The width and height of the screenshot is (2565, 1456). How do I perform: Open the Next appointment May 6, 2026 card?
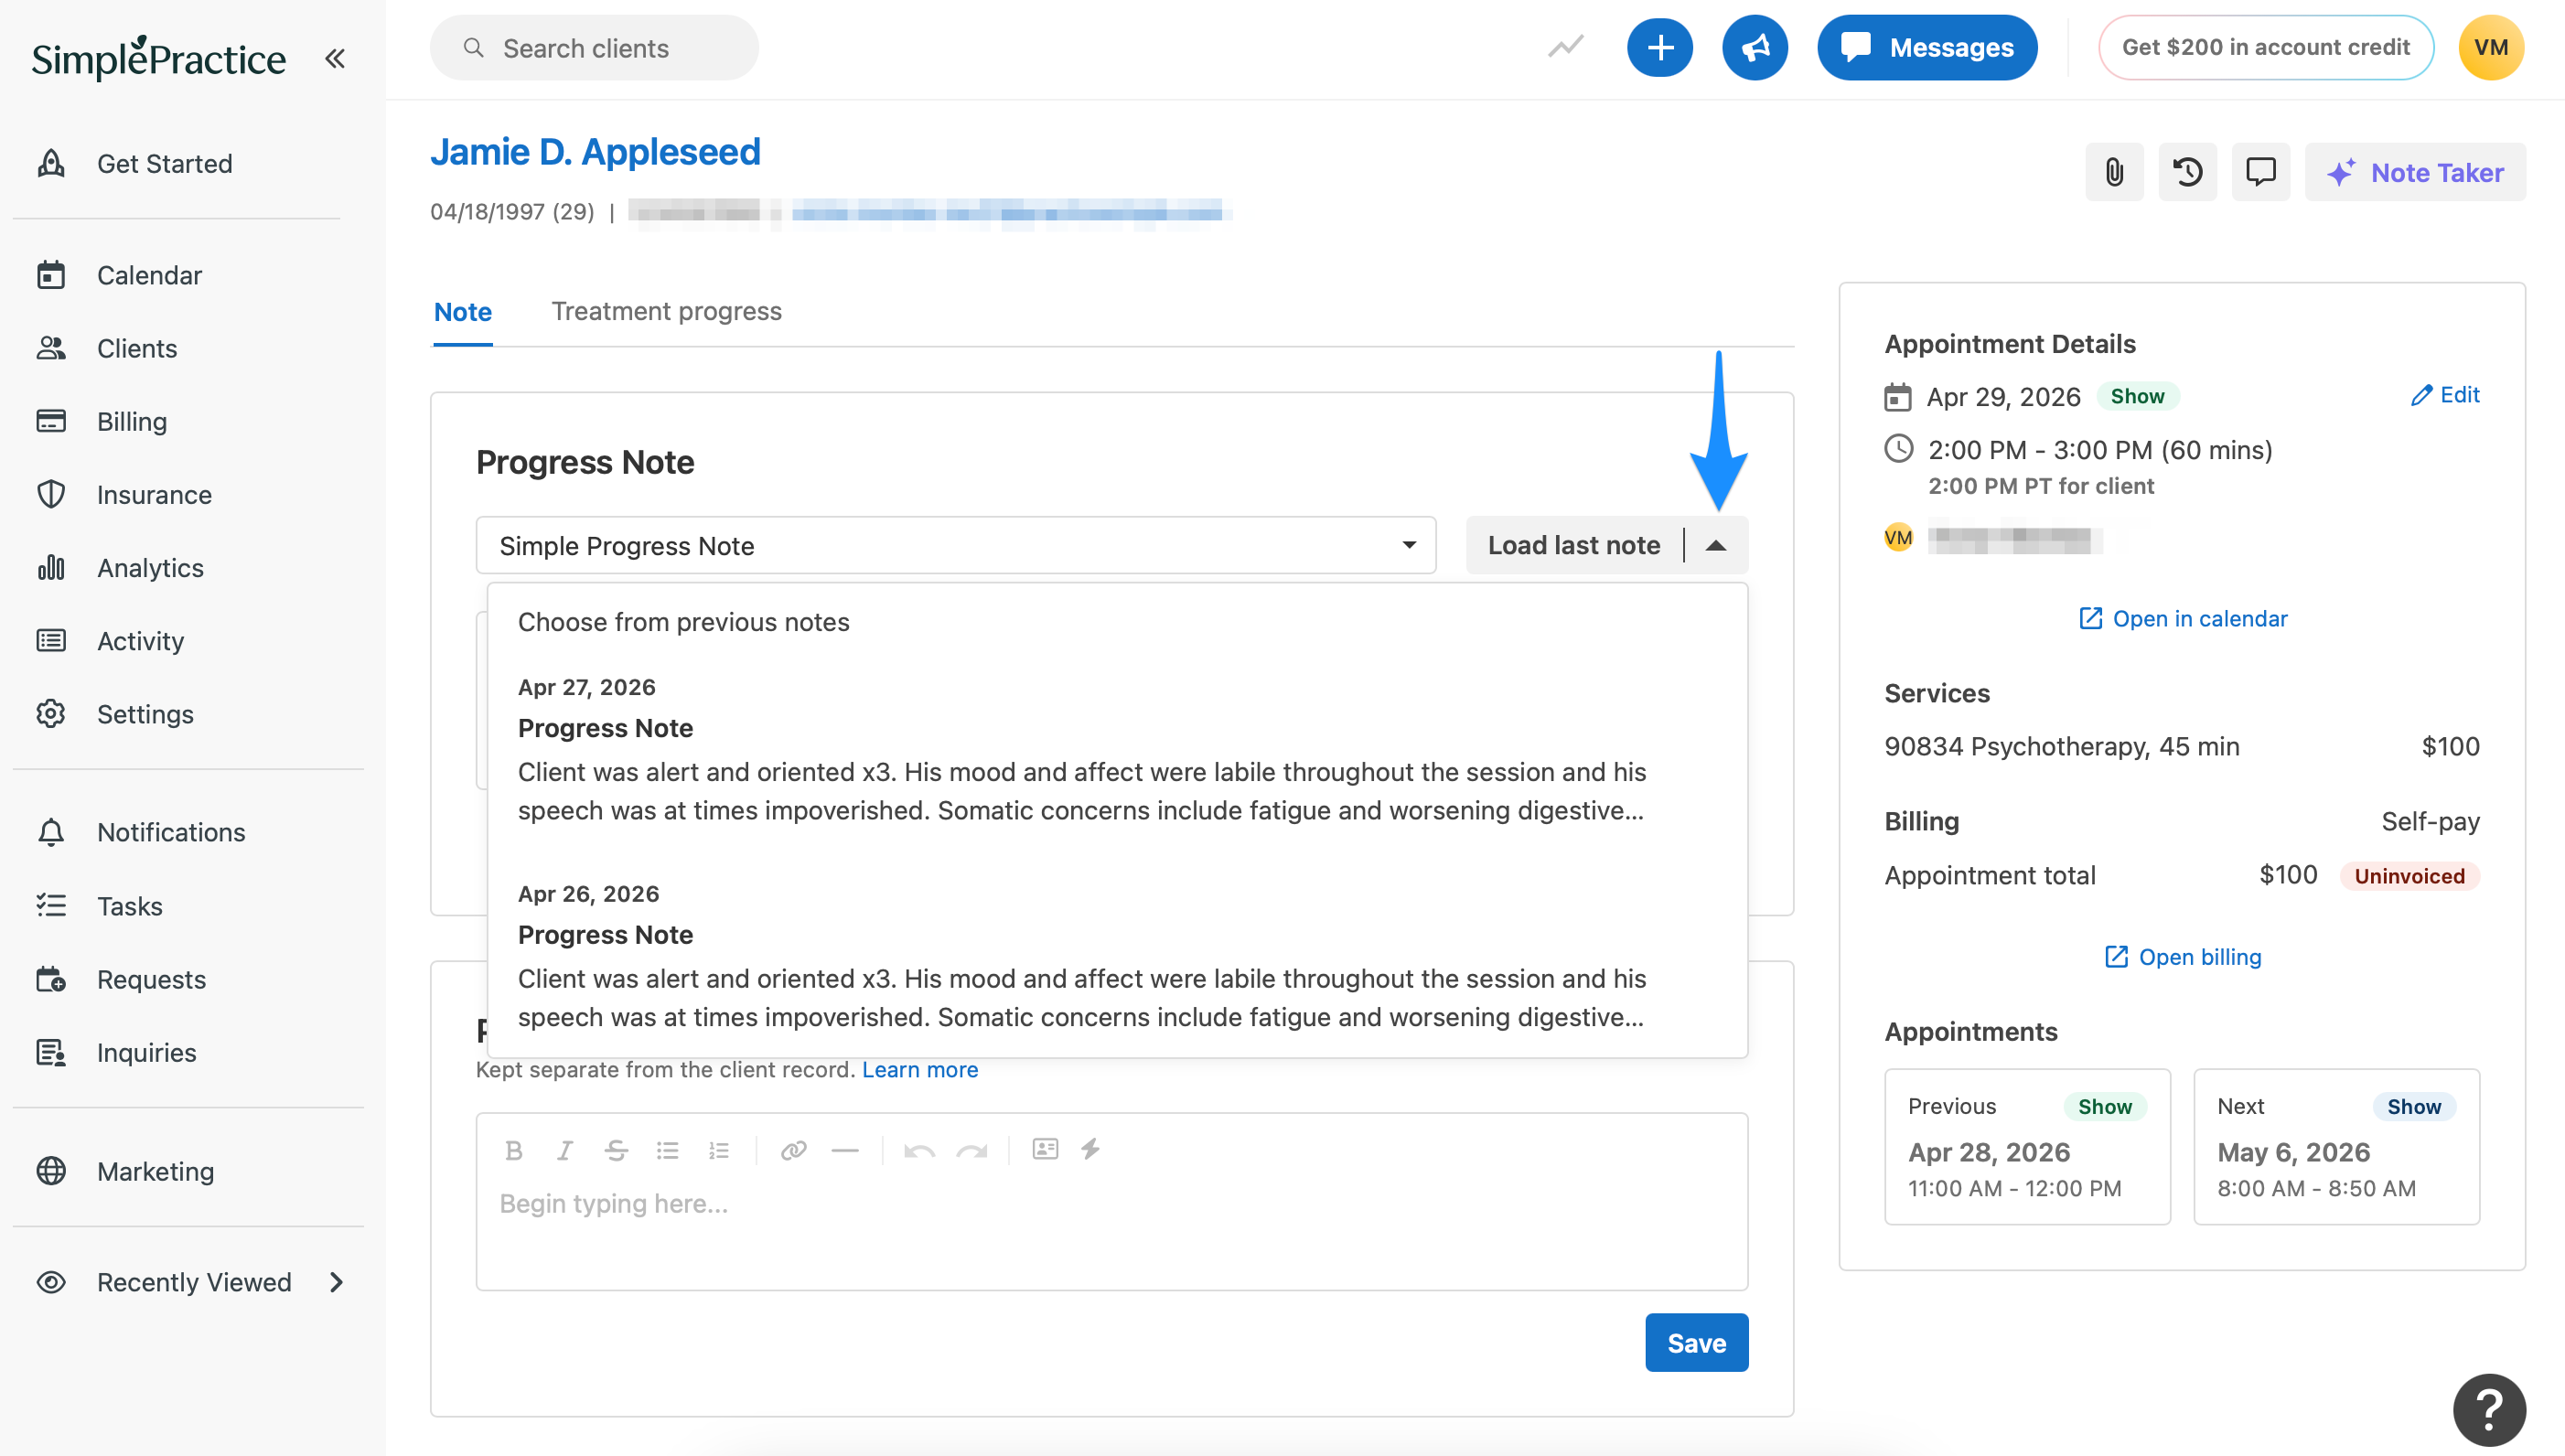2336,1146
